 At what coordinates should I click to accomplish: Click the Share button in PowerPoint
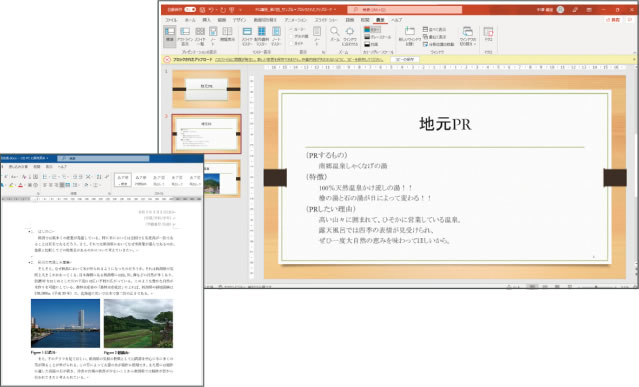(613, 20)
